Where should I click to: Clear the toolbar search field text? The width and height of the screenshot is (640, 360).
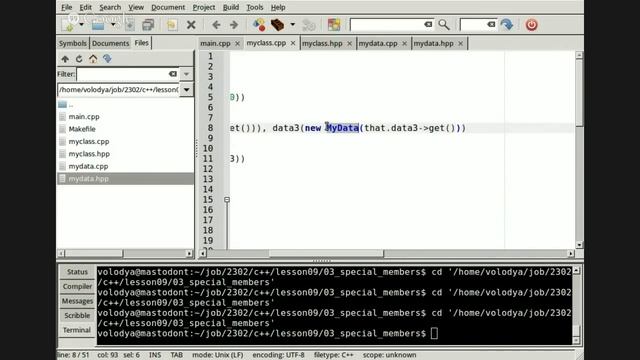coord(428,25)
